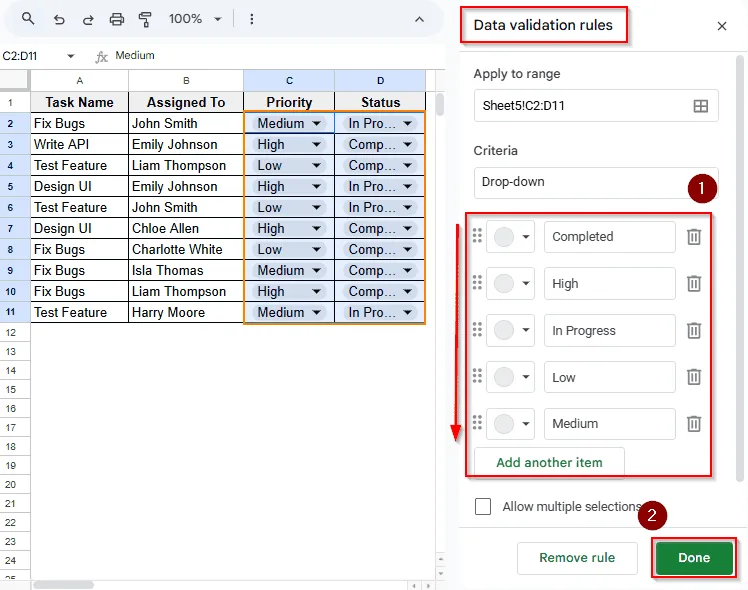Viewport: 748px width, 590px height.
Task: Click the sheet vertical scroll down arrow
Action: pyautogui.click(x=440, y=573)
